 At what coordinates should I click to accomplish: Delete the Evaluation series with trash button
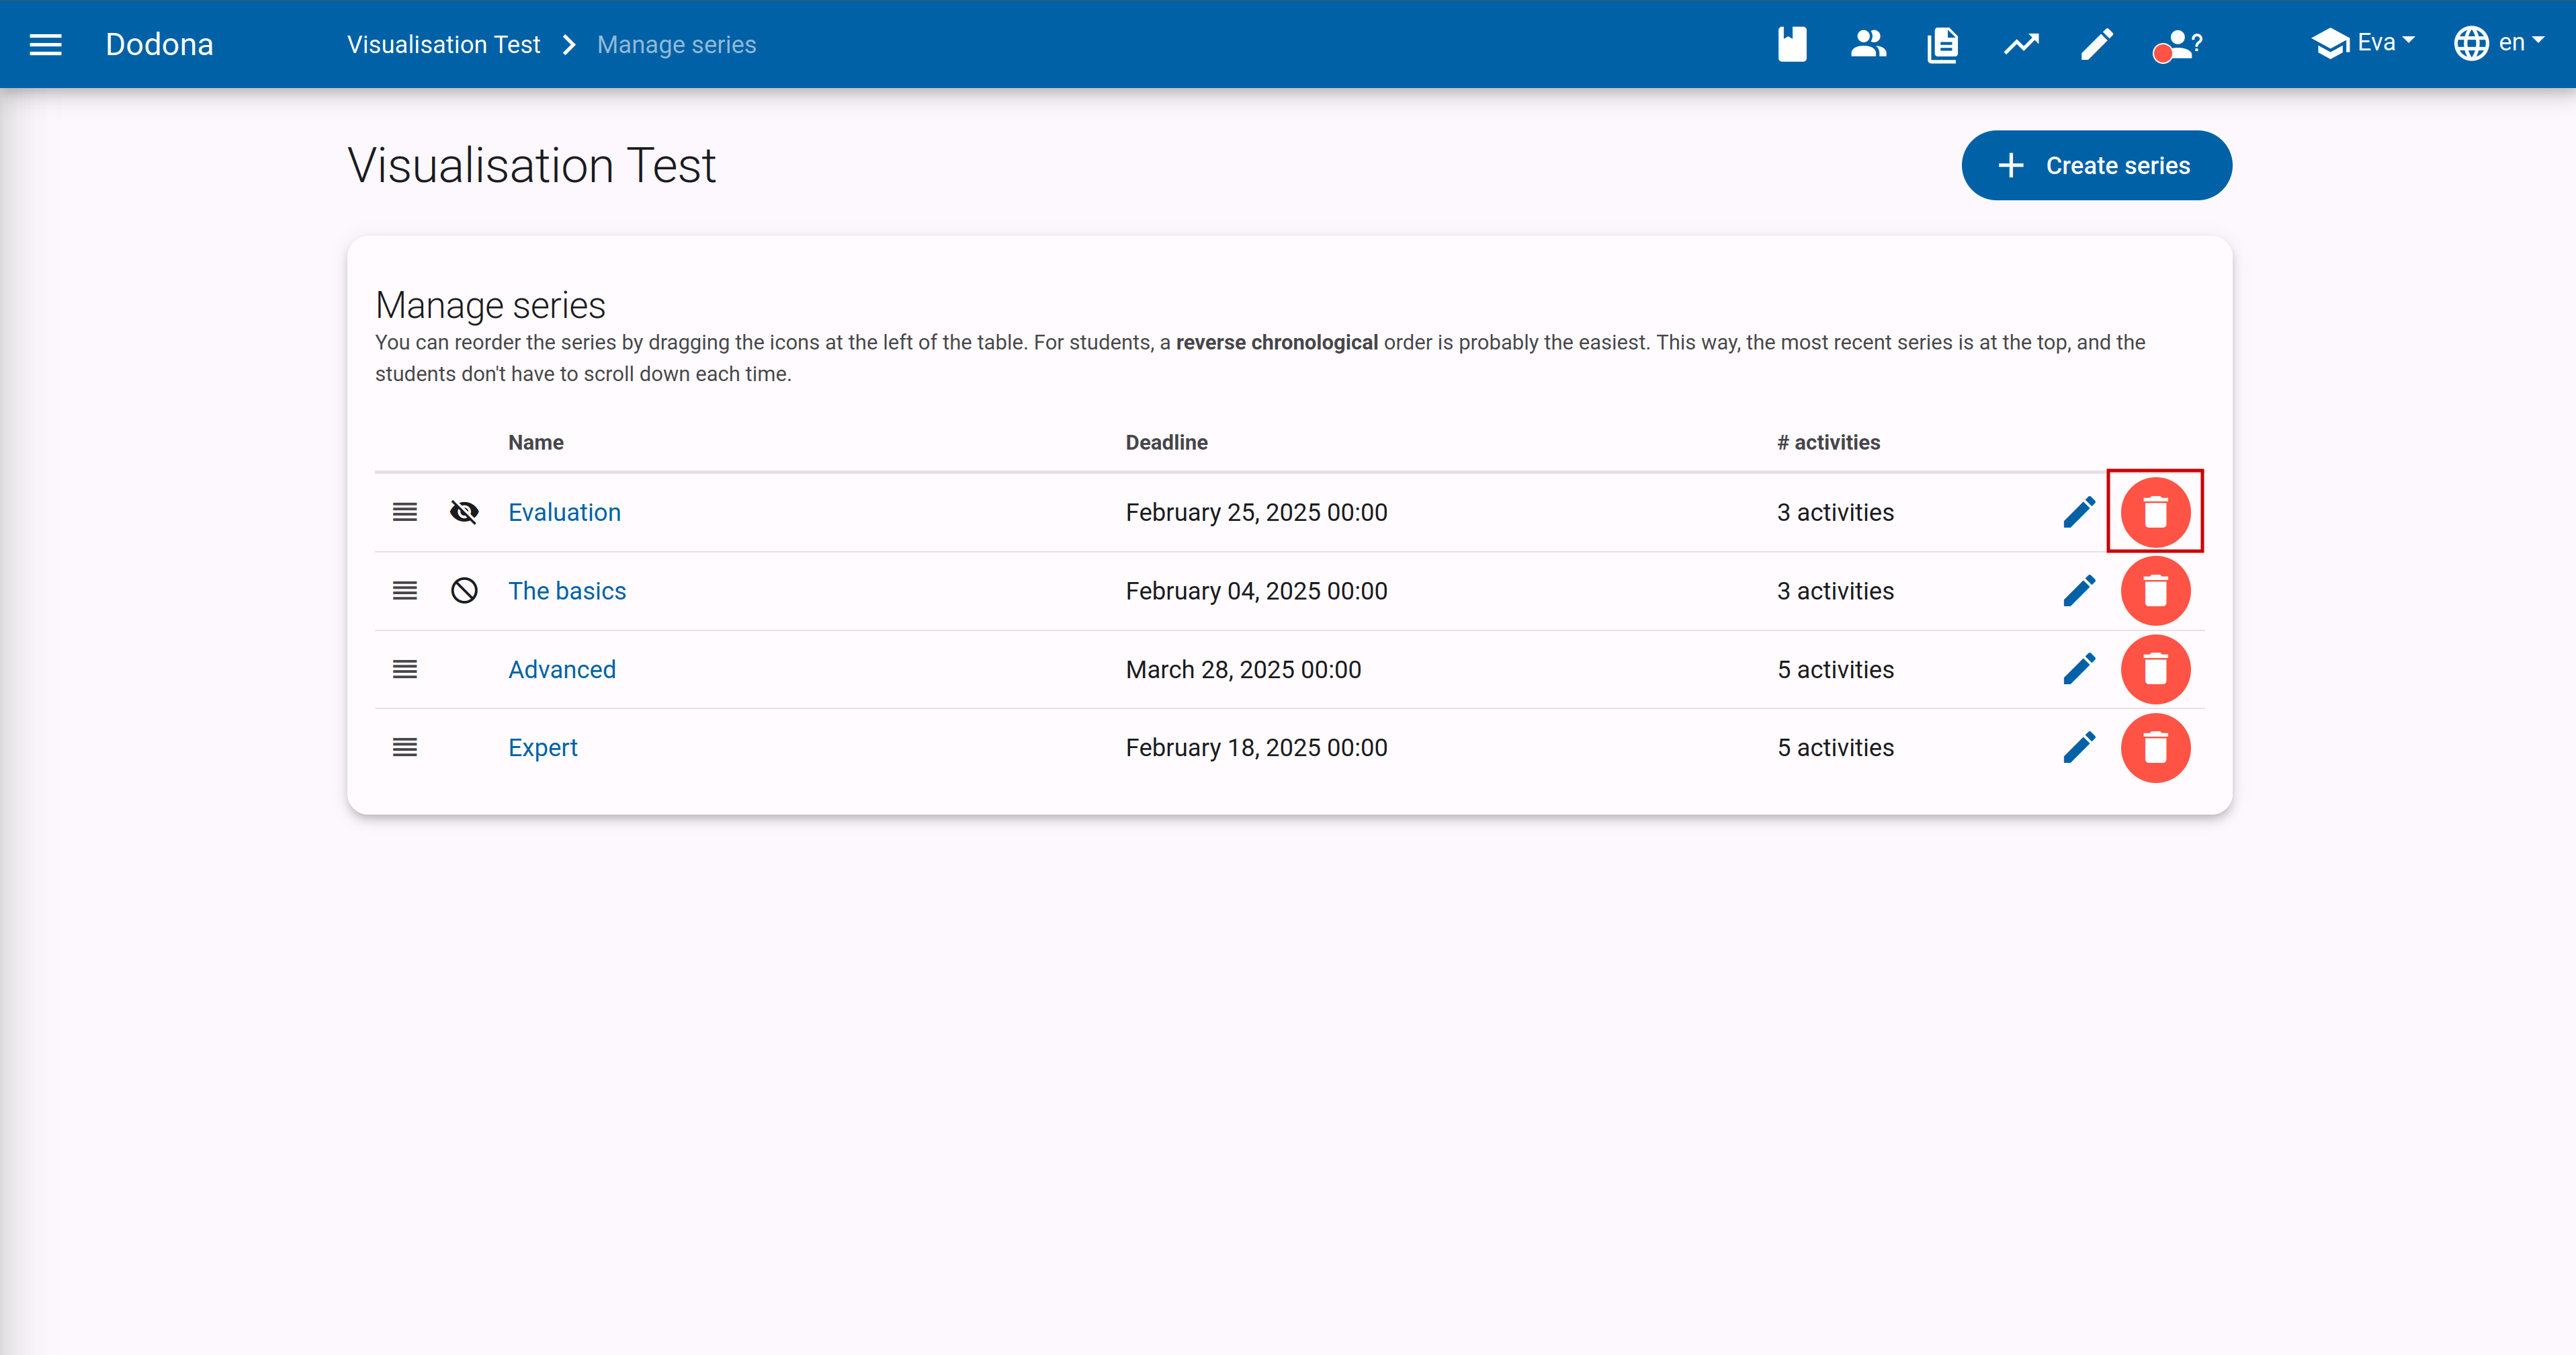[x=2155, y=512]
